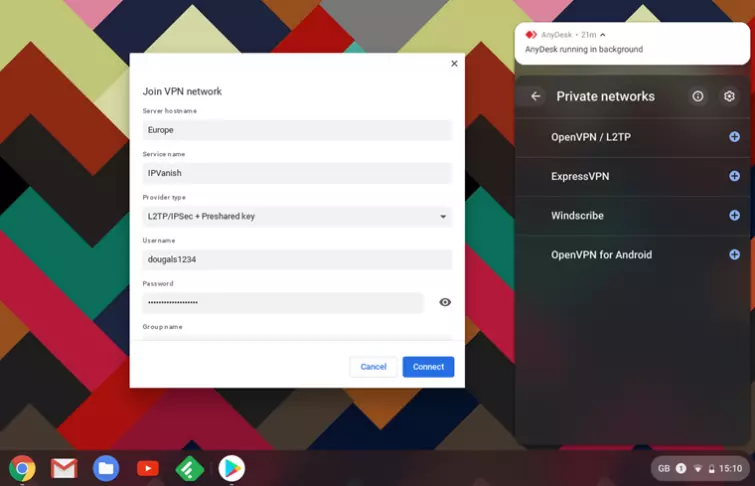Add an OpenVPN / L2TP connection
755x486 pixels.
click(734, 137)
